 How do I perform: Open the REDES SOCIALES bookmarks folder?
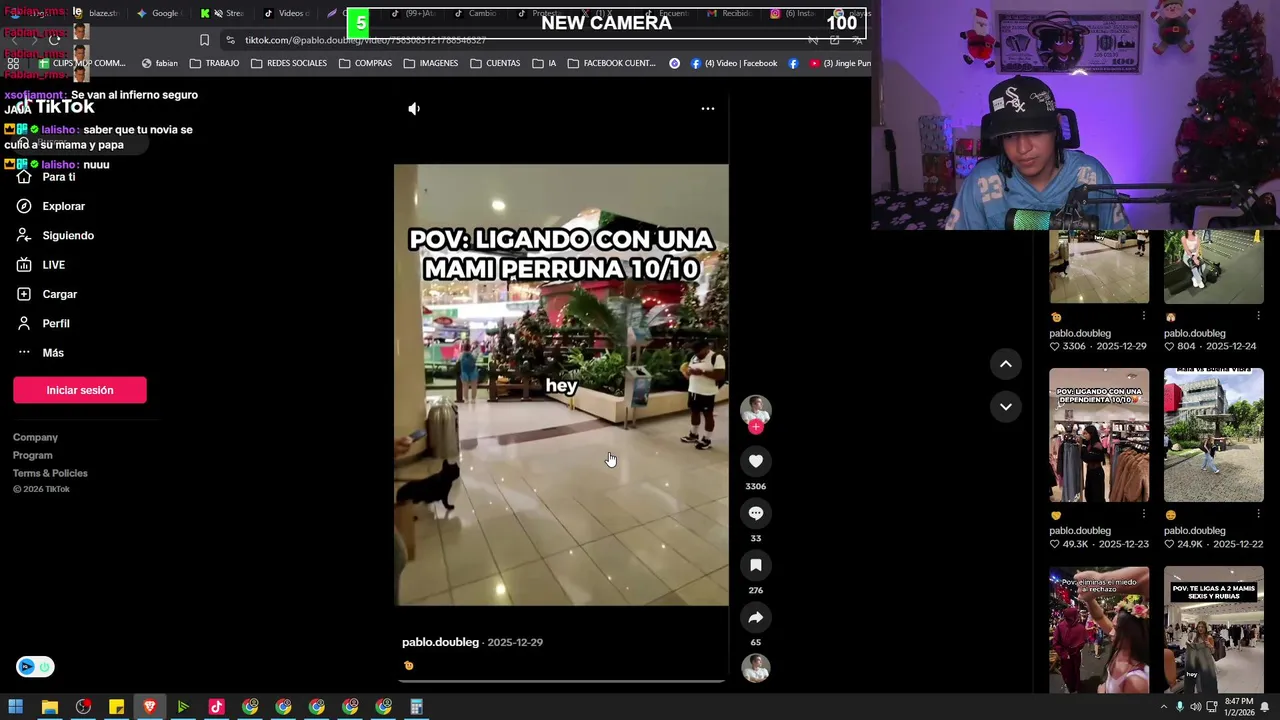[289, 63]
